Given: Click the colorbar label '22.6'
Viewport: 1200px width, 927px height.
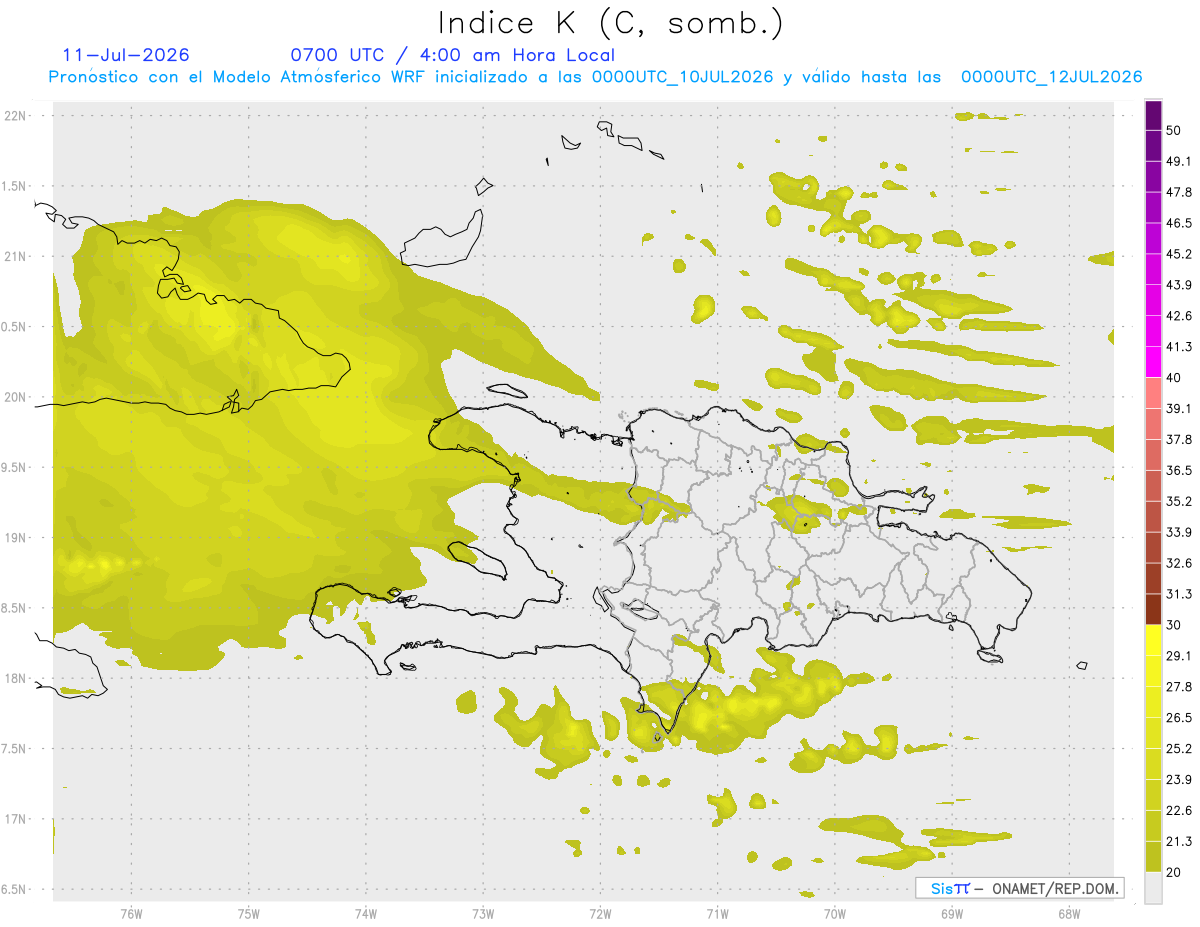Looking at the screenshot, I should (1179, 811).
